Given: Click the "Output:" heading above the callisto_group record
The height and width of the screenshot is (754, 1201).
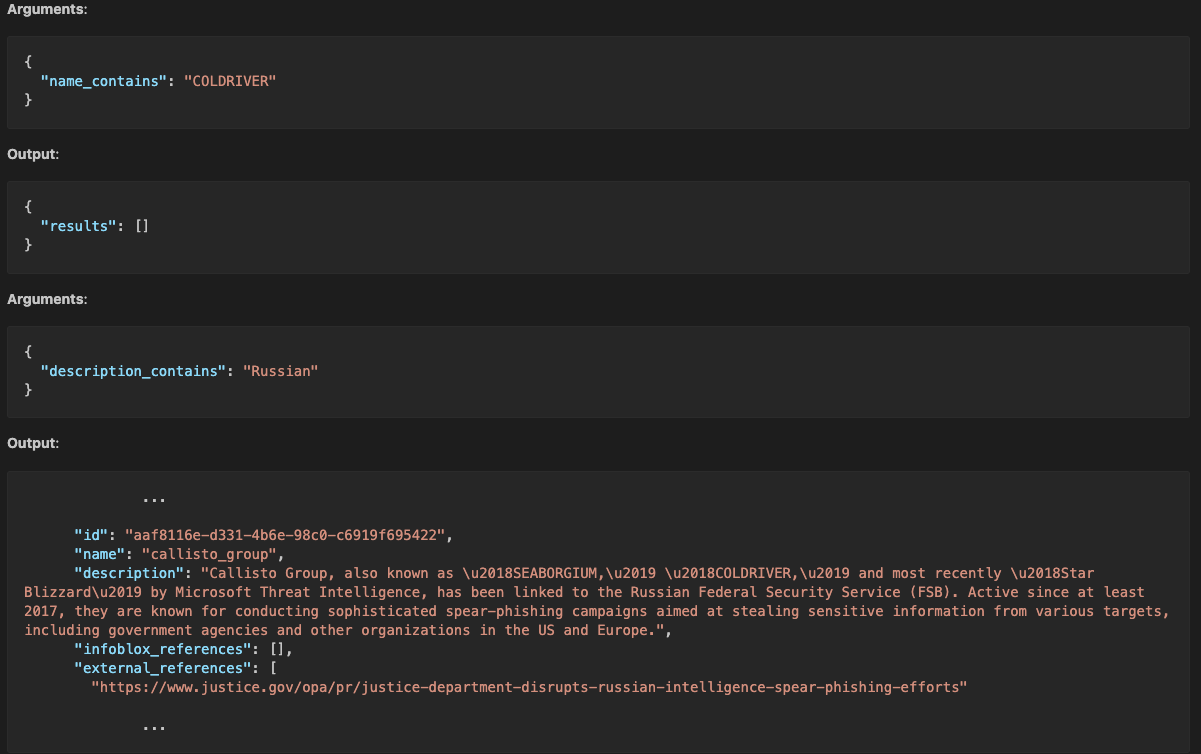Looking at the screenshot, I should click(33, 443).
